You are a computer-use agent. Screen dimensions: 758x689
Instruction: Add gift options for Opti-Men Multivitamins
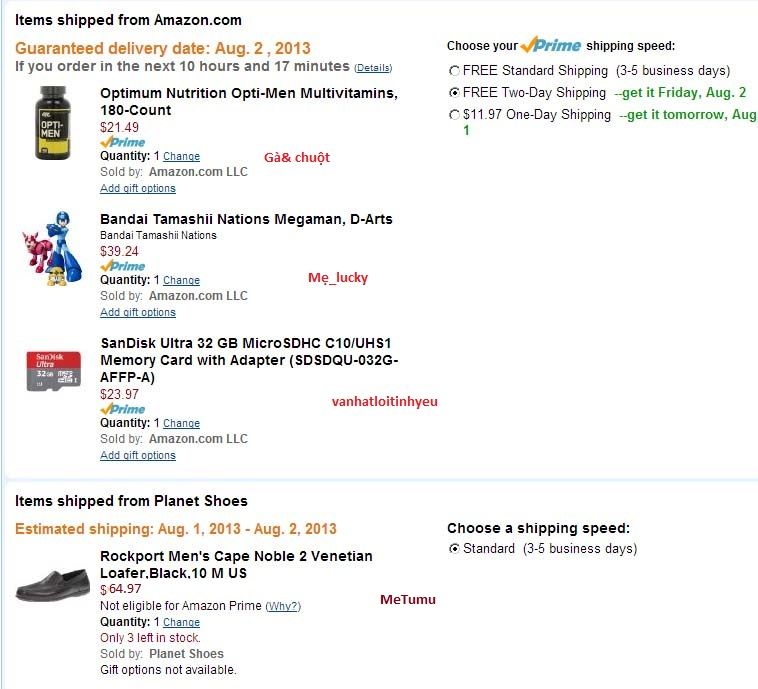138,188
